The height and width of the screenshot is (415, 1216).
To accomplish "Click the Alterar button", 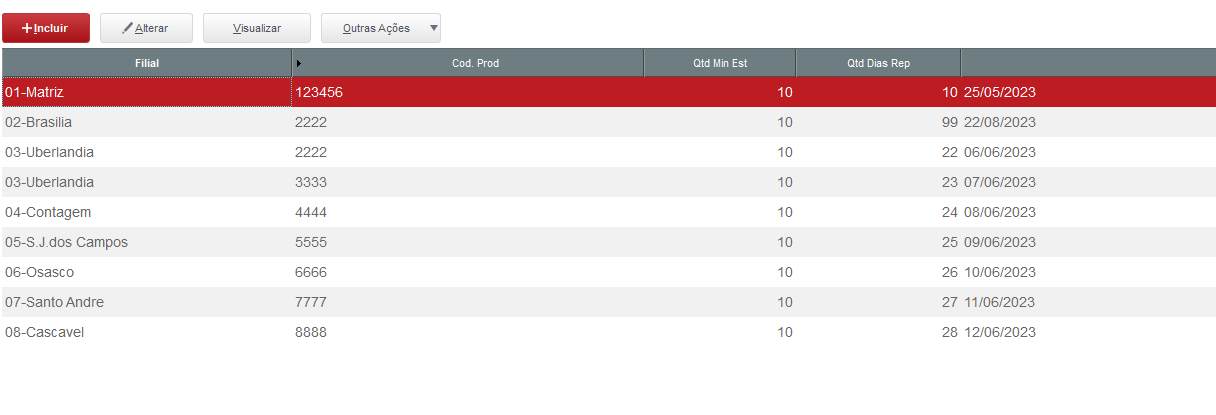I will point(146,28).
